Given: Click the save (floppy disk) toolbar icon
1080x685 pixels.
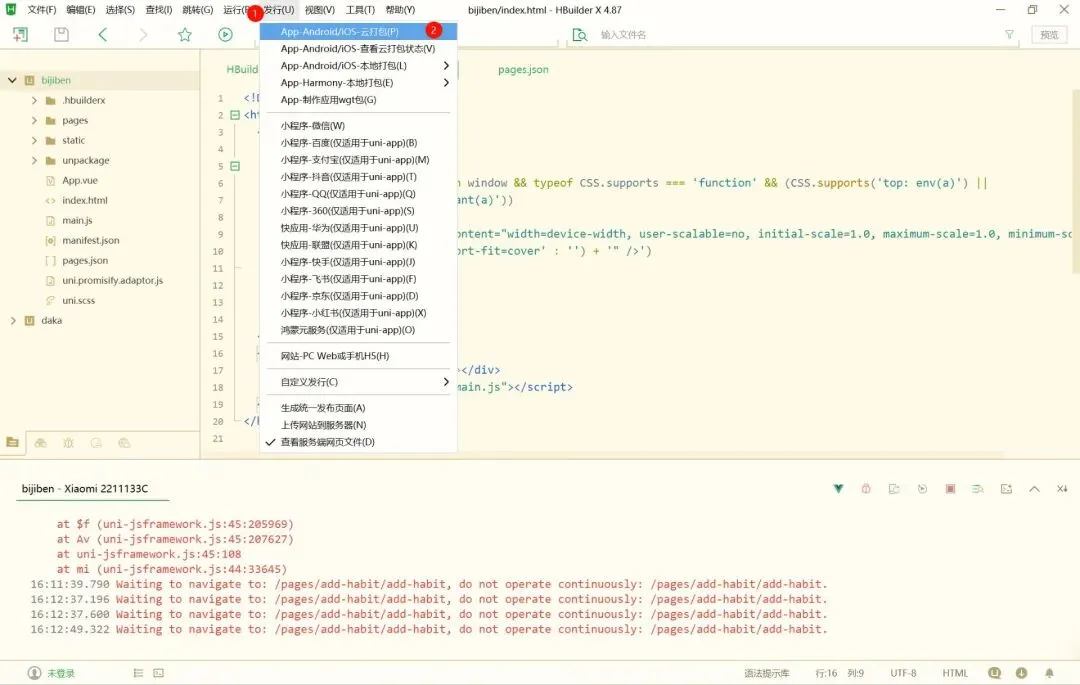Looking at the screenshot, I should 61,34.
